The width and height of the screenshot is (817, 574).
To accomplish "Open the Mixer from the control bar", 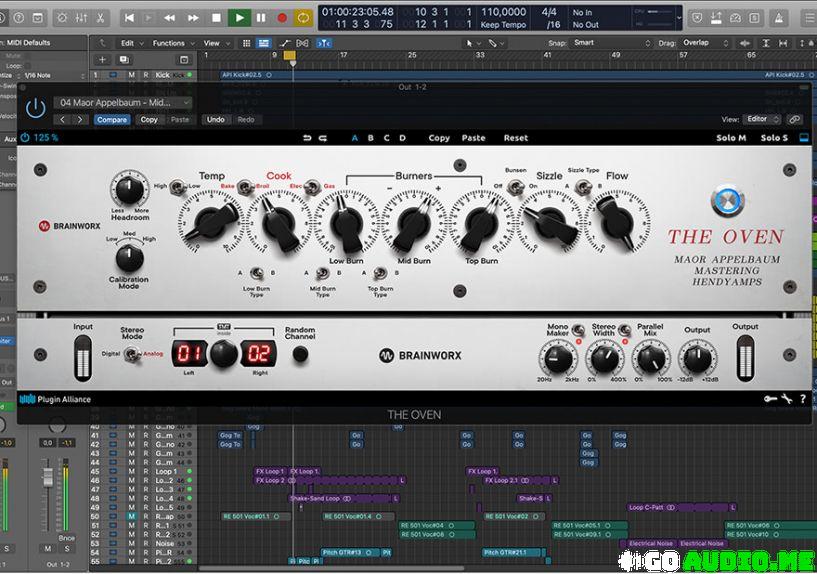I will pyautogui.click(x=81, y=18).
